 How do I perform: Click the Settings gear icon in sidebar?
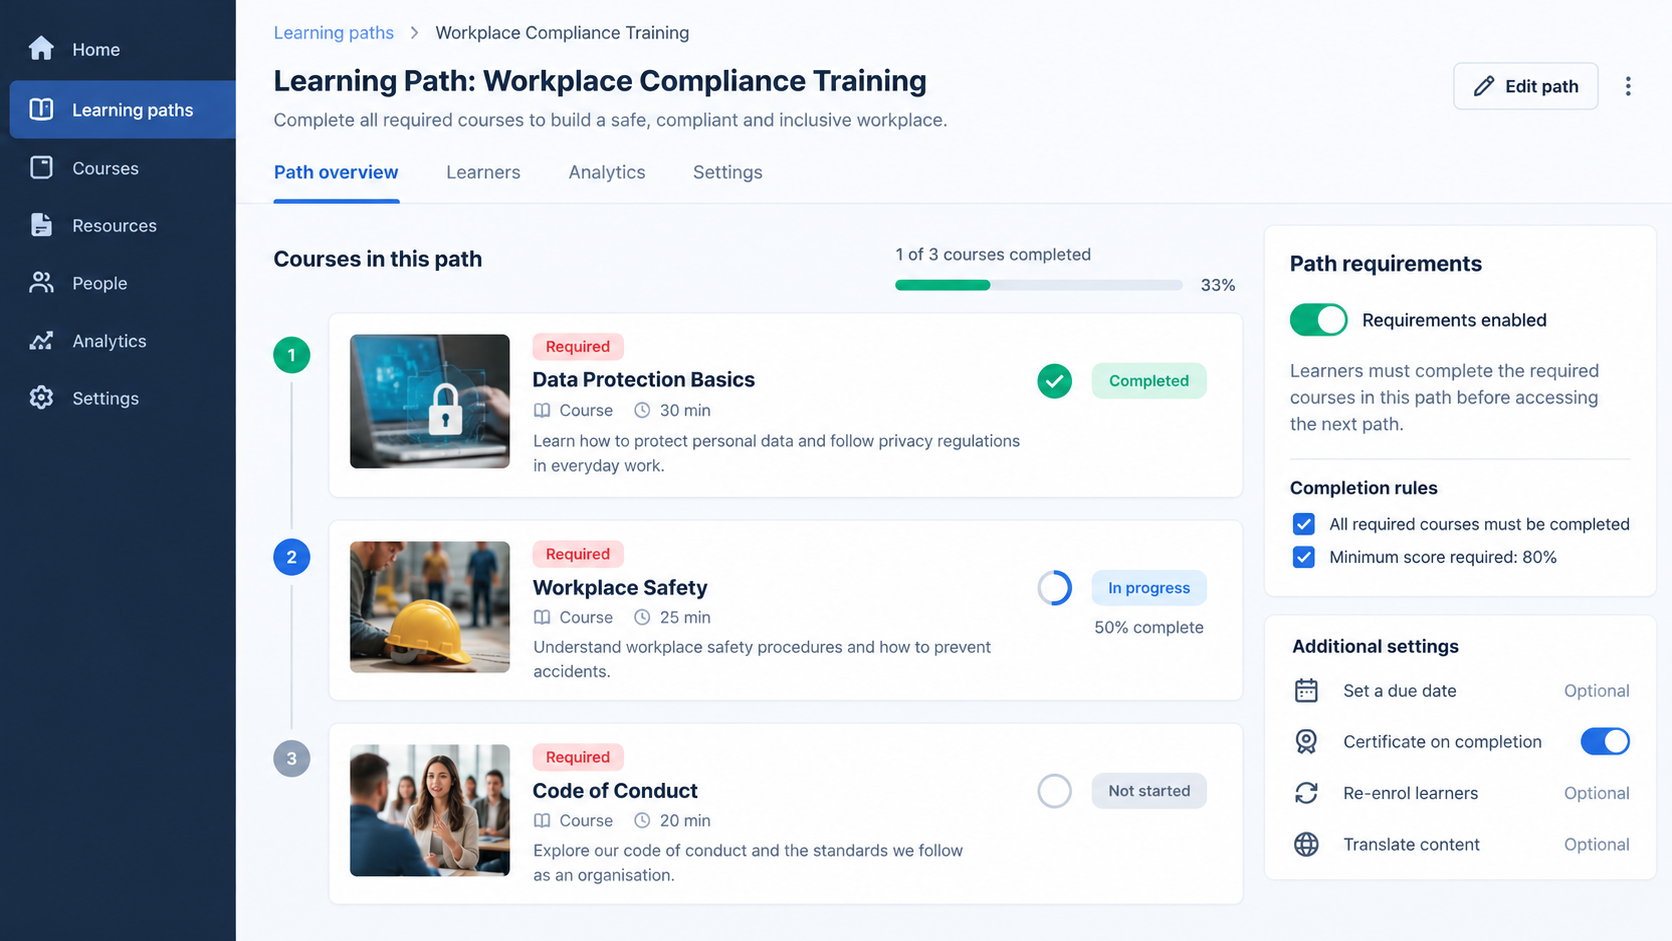click(41, 398)
